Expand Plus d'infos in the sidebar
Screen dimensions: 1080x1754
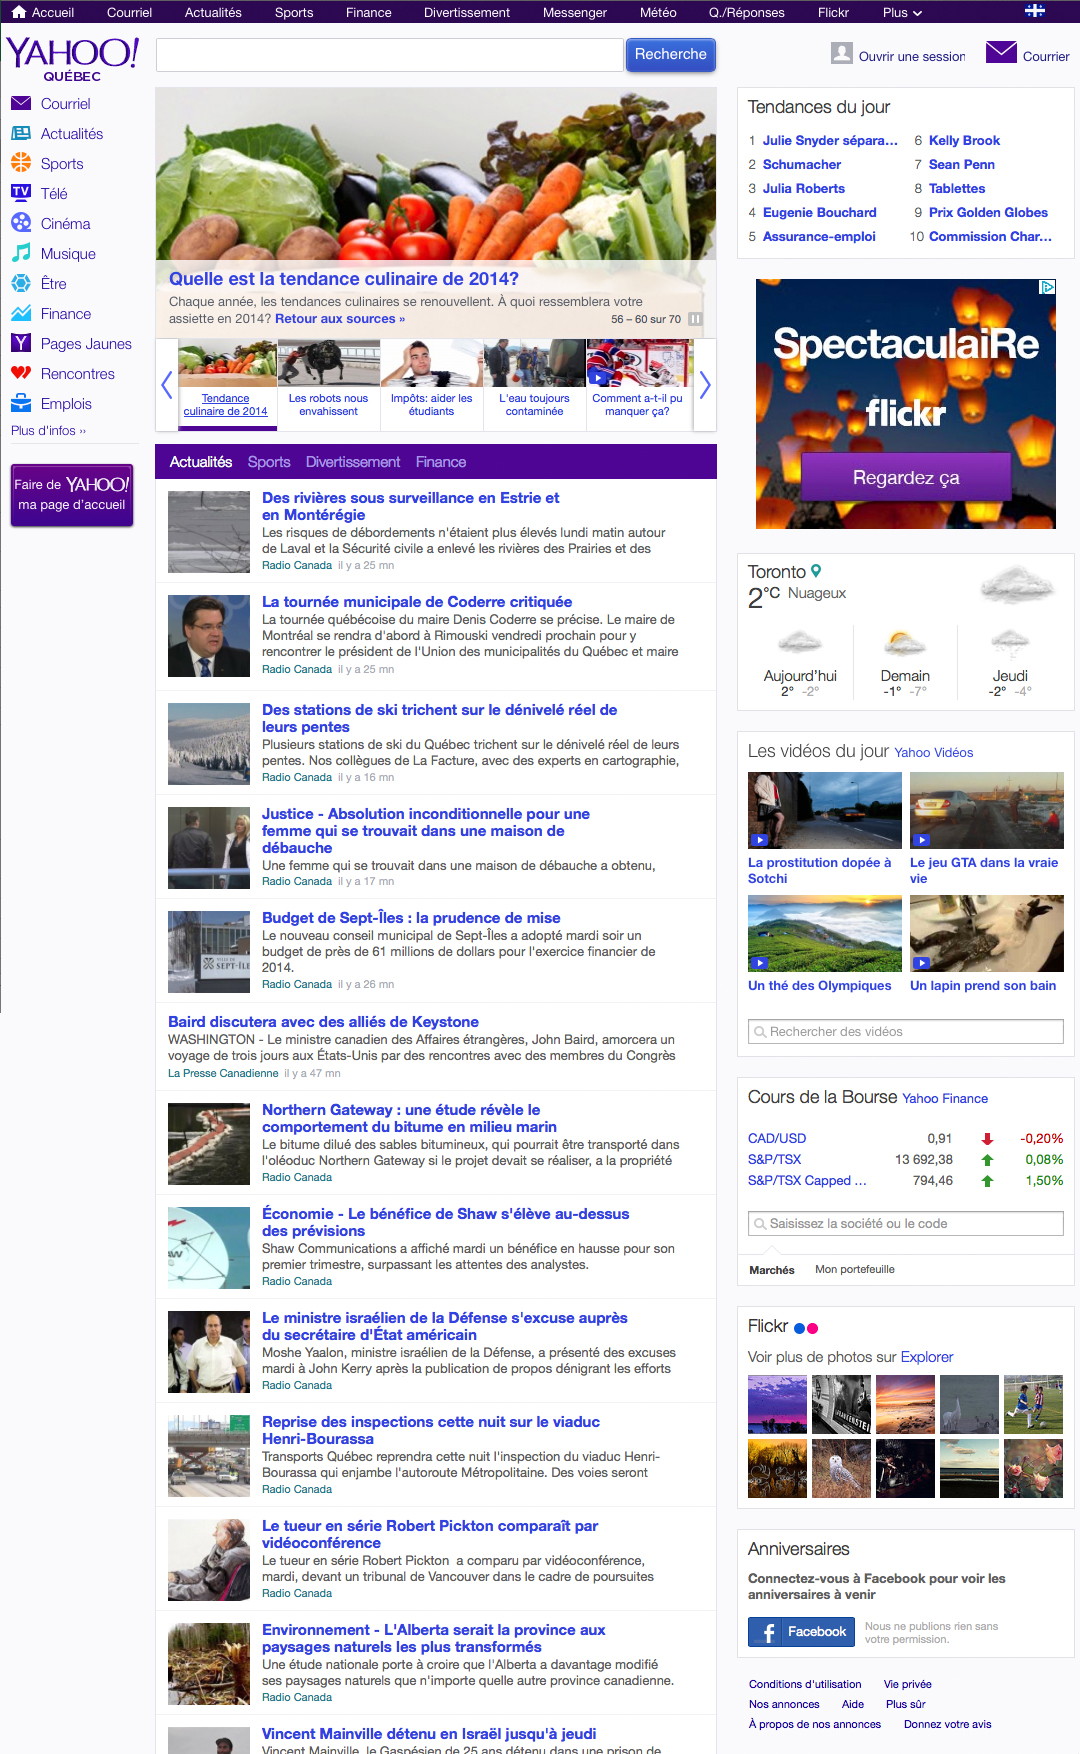tap(48, 431)
